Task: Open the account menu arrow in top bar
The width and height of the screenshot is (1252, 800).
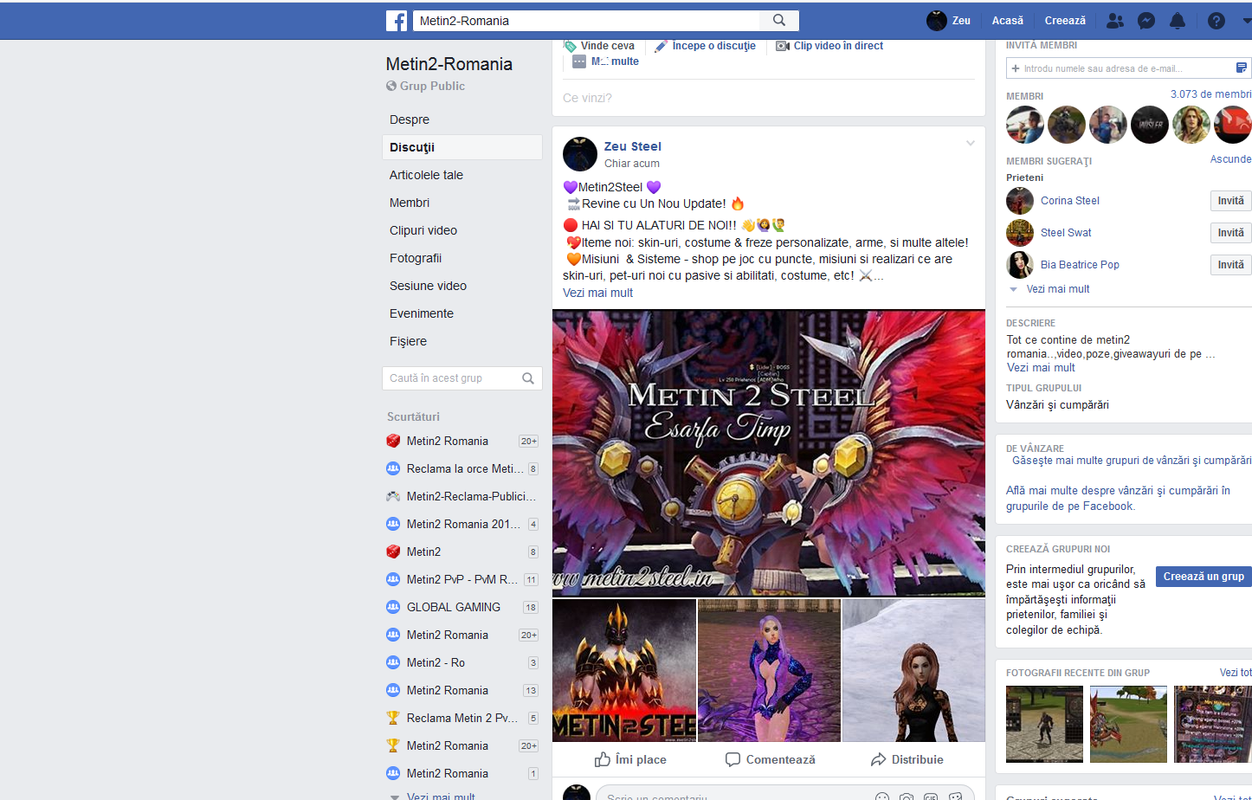Action: (x=1246, y=21)
